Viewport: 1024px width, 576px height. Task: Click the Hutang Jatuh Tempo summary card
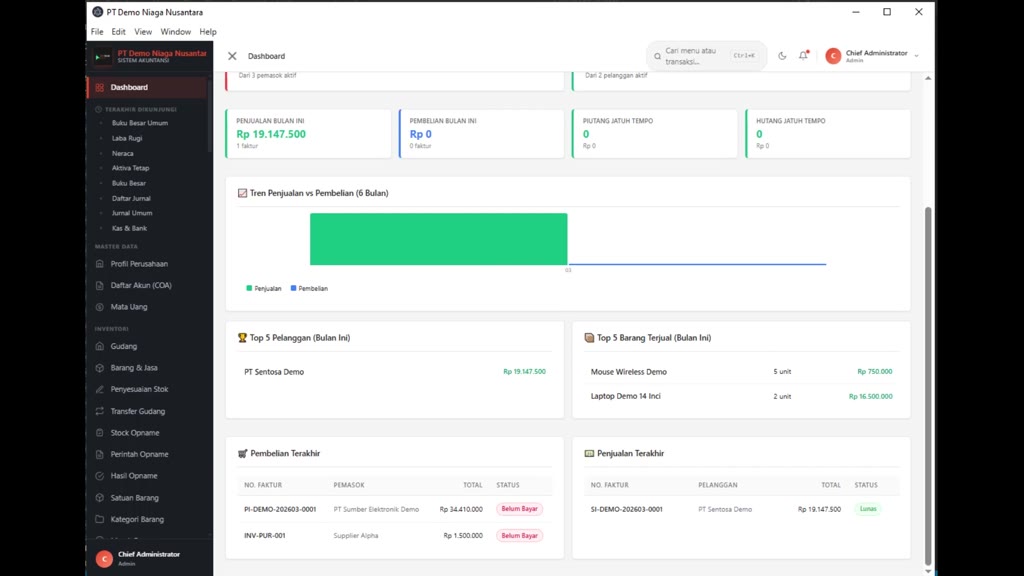[827, 133]
